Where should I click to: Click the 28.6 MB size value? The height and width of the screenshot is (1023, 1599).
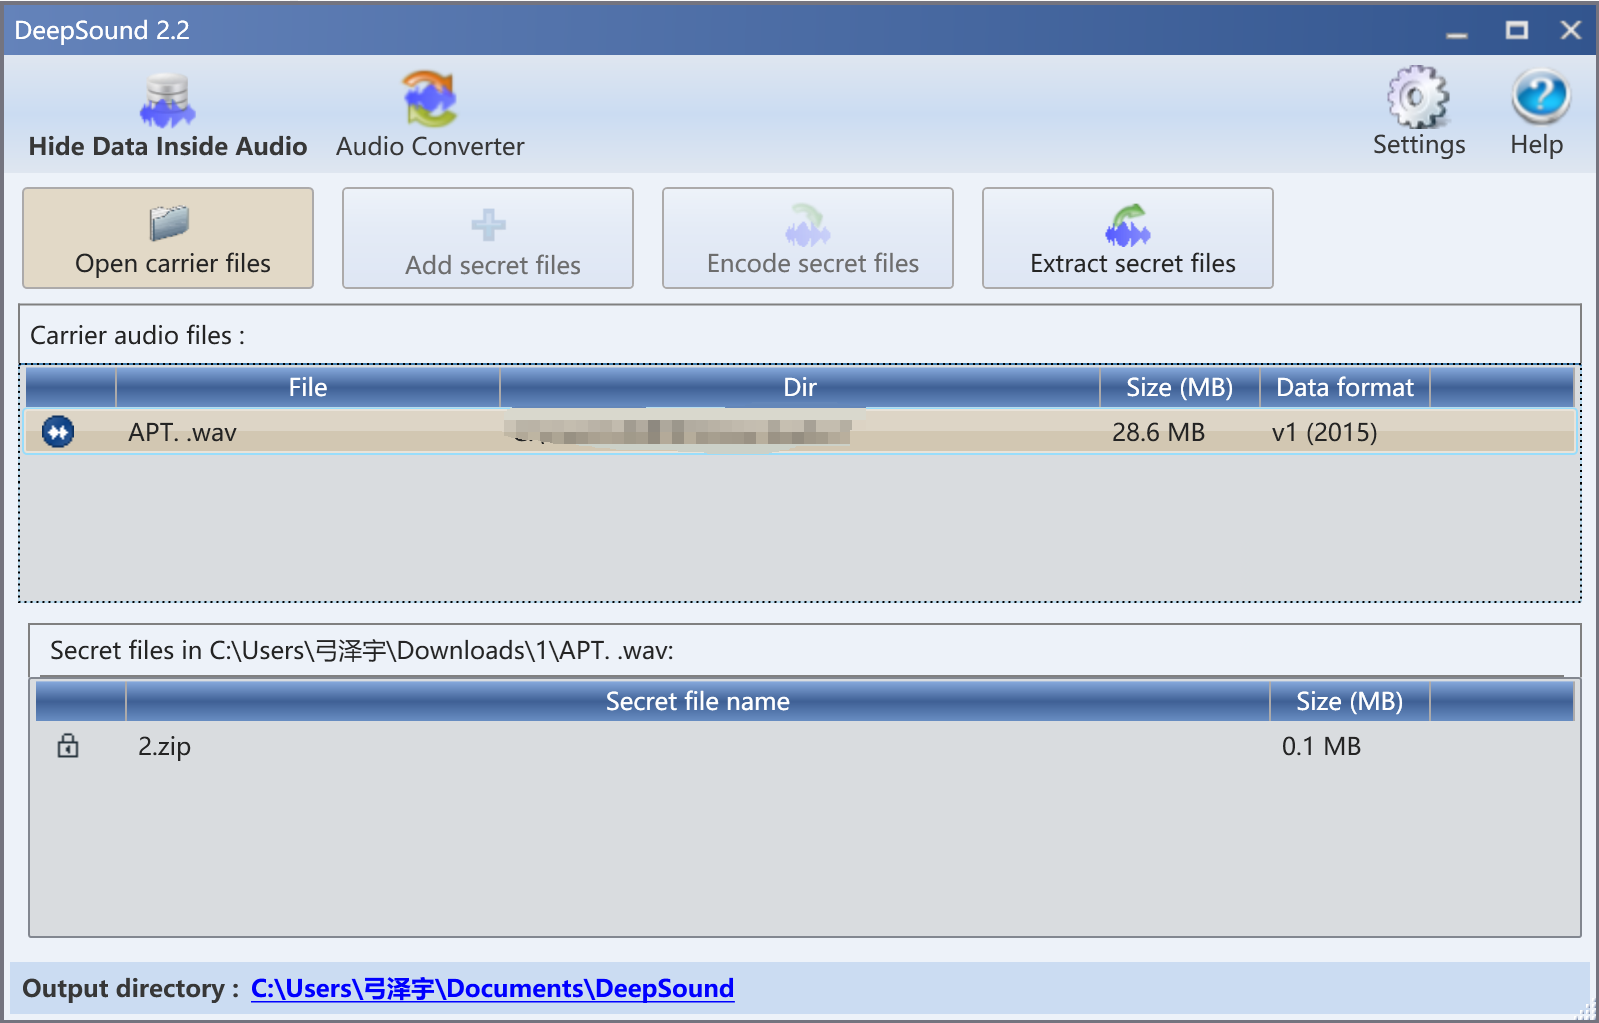1158,432
